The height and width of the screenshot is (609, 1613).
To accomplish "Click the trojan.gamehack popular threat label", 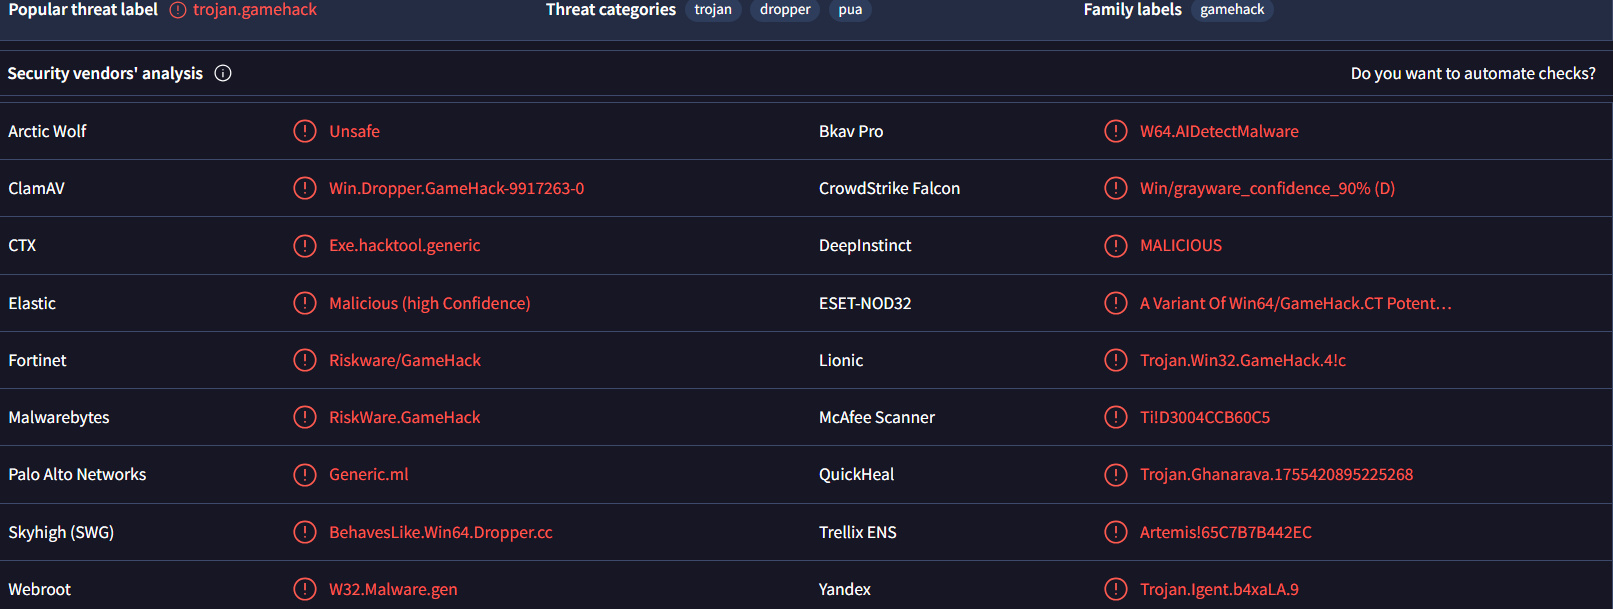I will click(255, 10).
